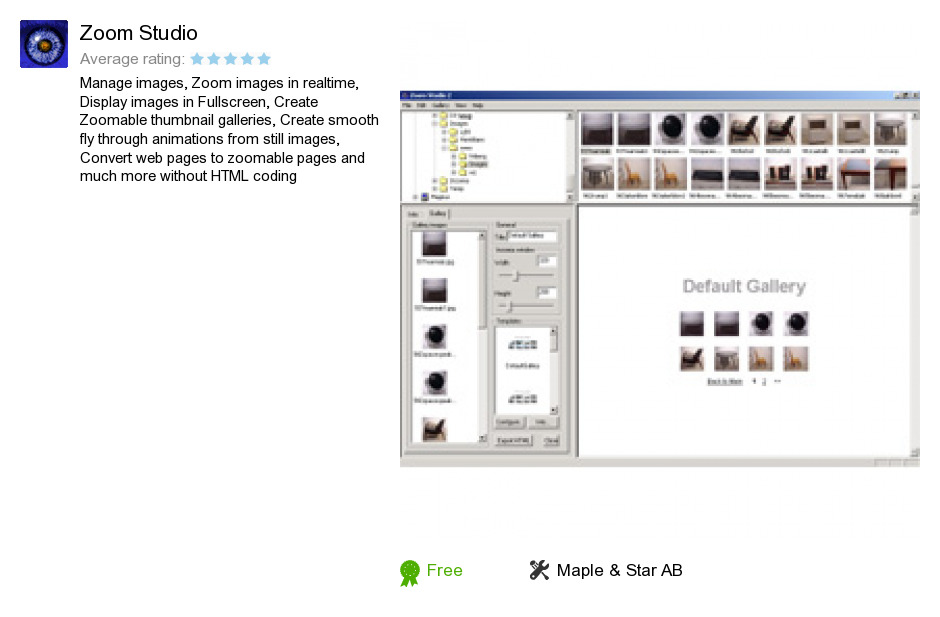Select the first black sofa thumbnail in browser
Viewport: 940px width, 617px height.
707,174
